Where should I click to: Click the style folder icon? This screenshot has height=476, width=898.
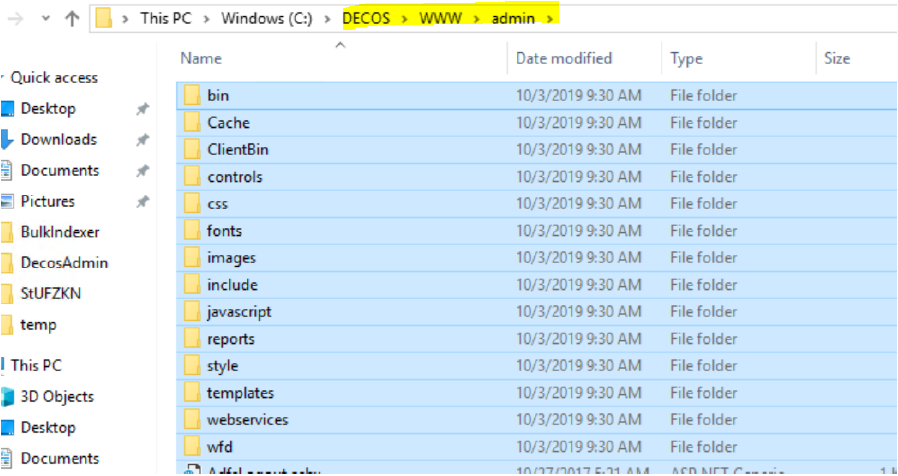click(192, 365)
